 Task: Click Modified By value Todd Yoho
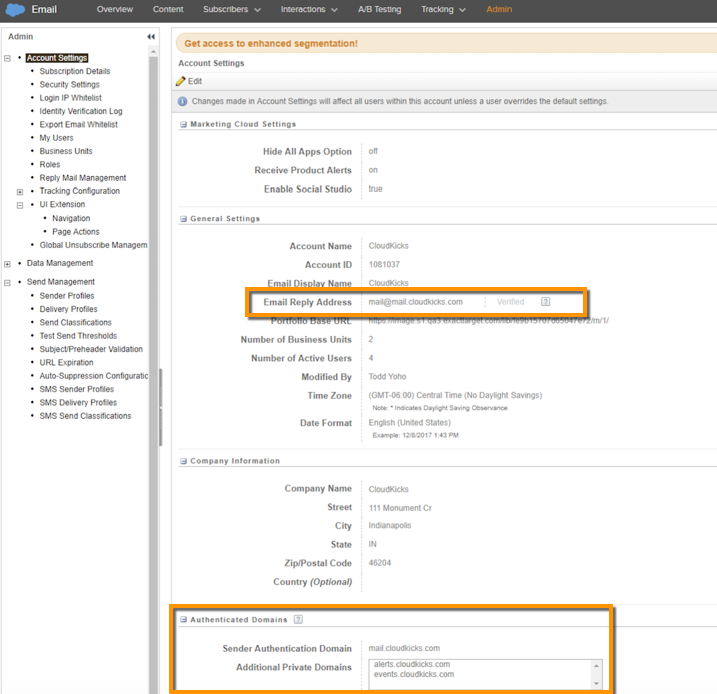point(387,376)
